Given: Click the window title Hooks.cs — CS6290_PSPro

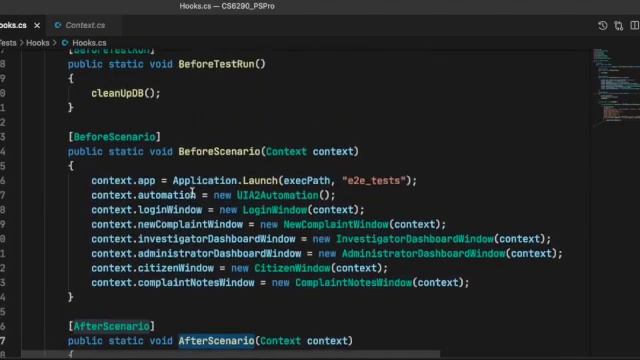Looking at the screenshot, I should coord(227,6).
